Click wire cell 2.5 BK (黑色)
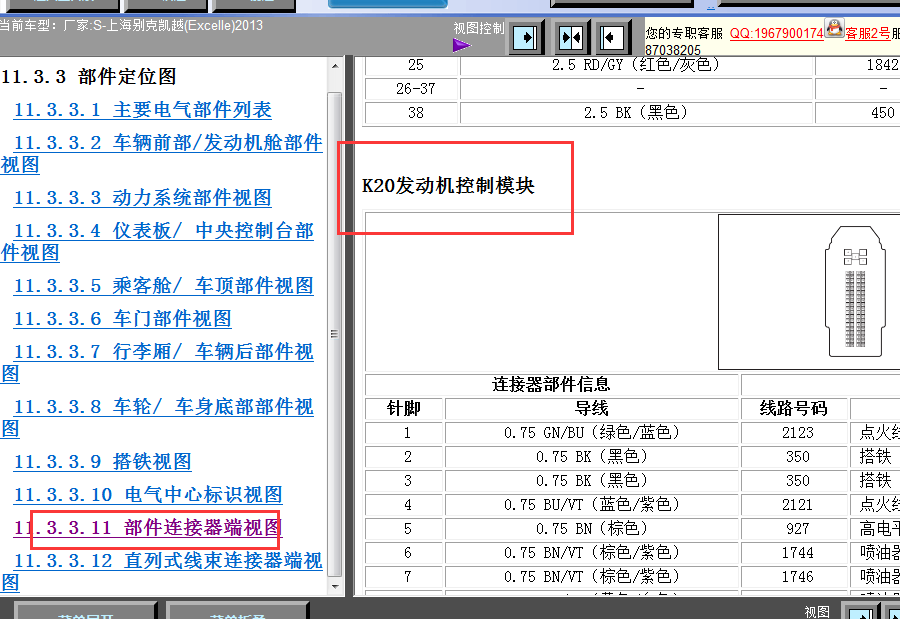 [636, 113]
